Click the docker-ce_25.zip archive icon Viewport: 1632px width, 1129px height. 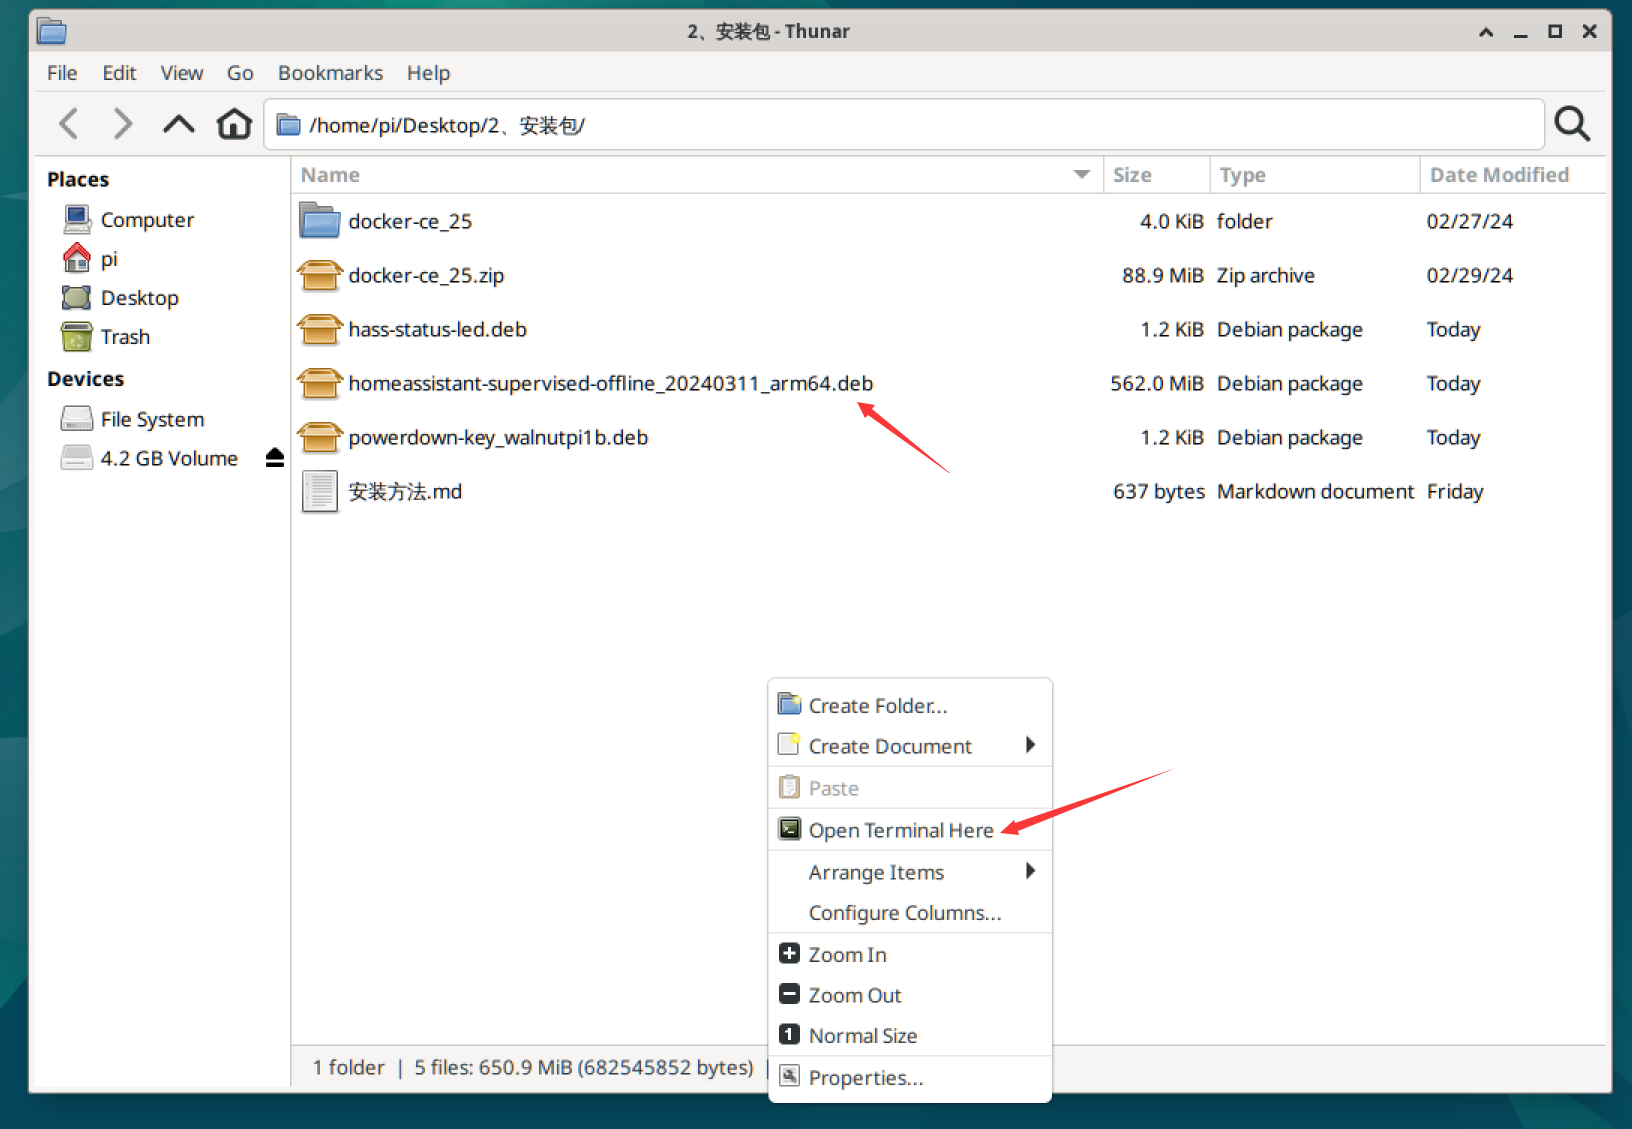coord(320,275)
